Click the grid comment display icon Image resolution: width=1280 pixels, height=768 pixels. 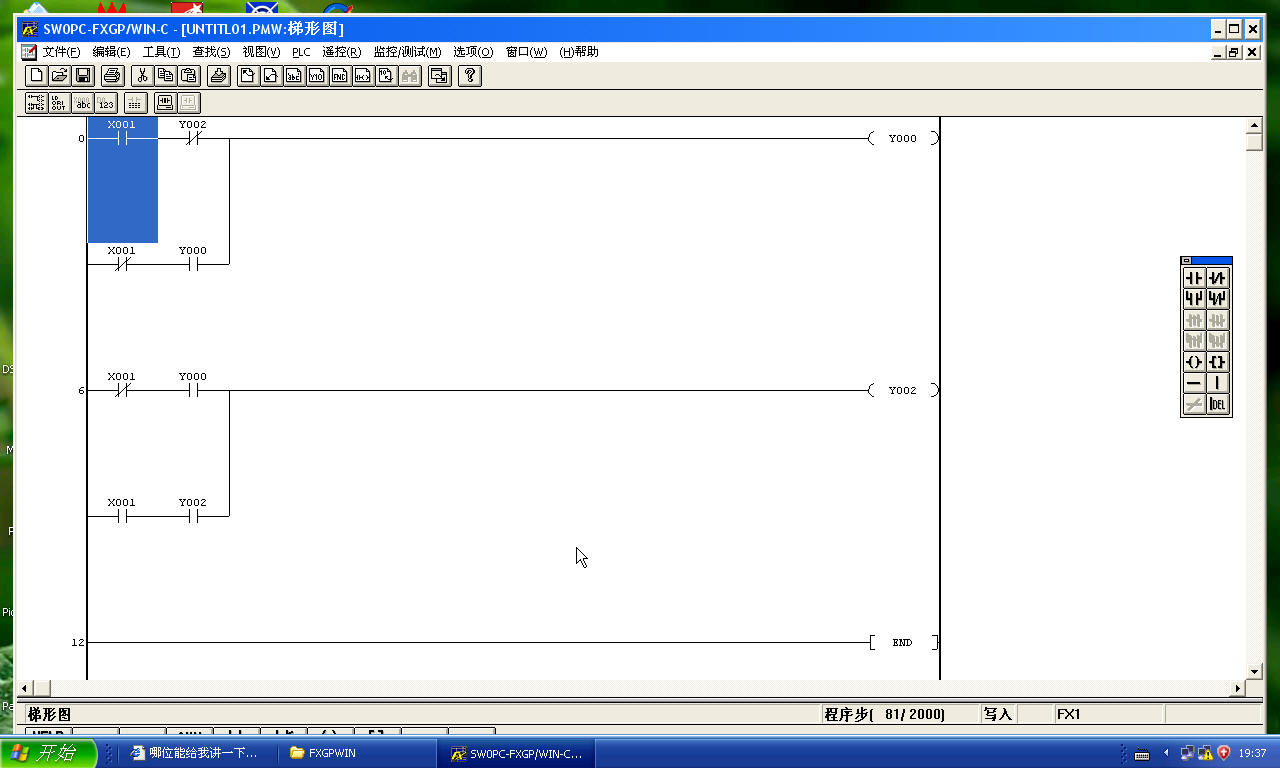click(x=135, y=103)
